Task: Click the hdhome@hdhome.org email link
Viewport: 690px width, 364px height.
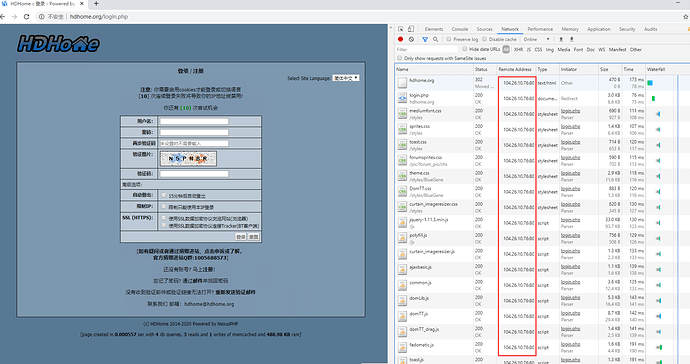Action: pos(209,304)
